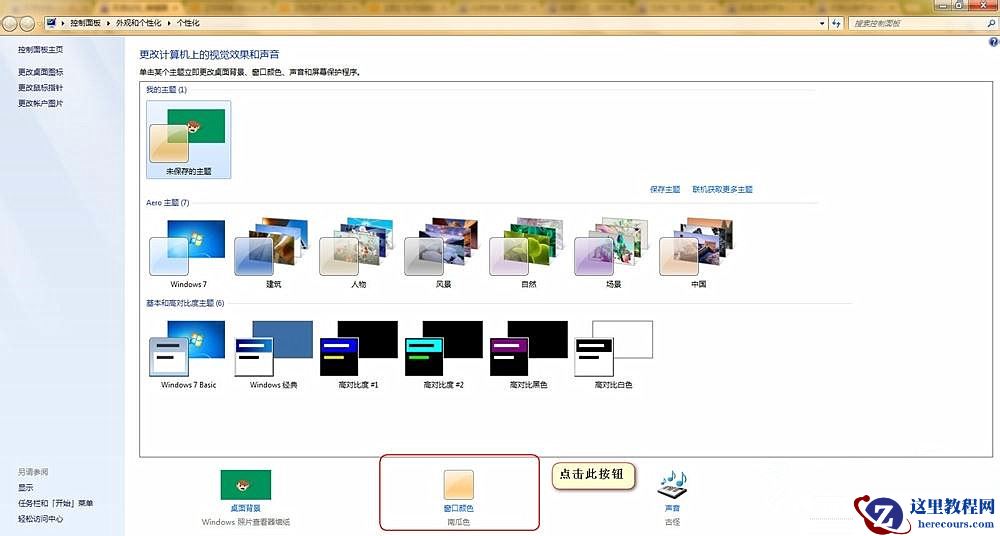Open the address bar history dropdown
The image size is (1000, 536).
(x=822, y=23)
